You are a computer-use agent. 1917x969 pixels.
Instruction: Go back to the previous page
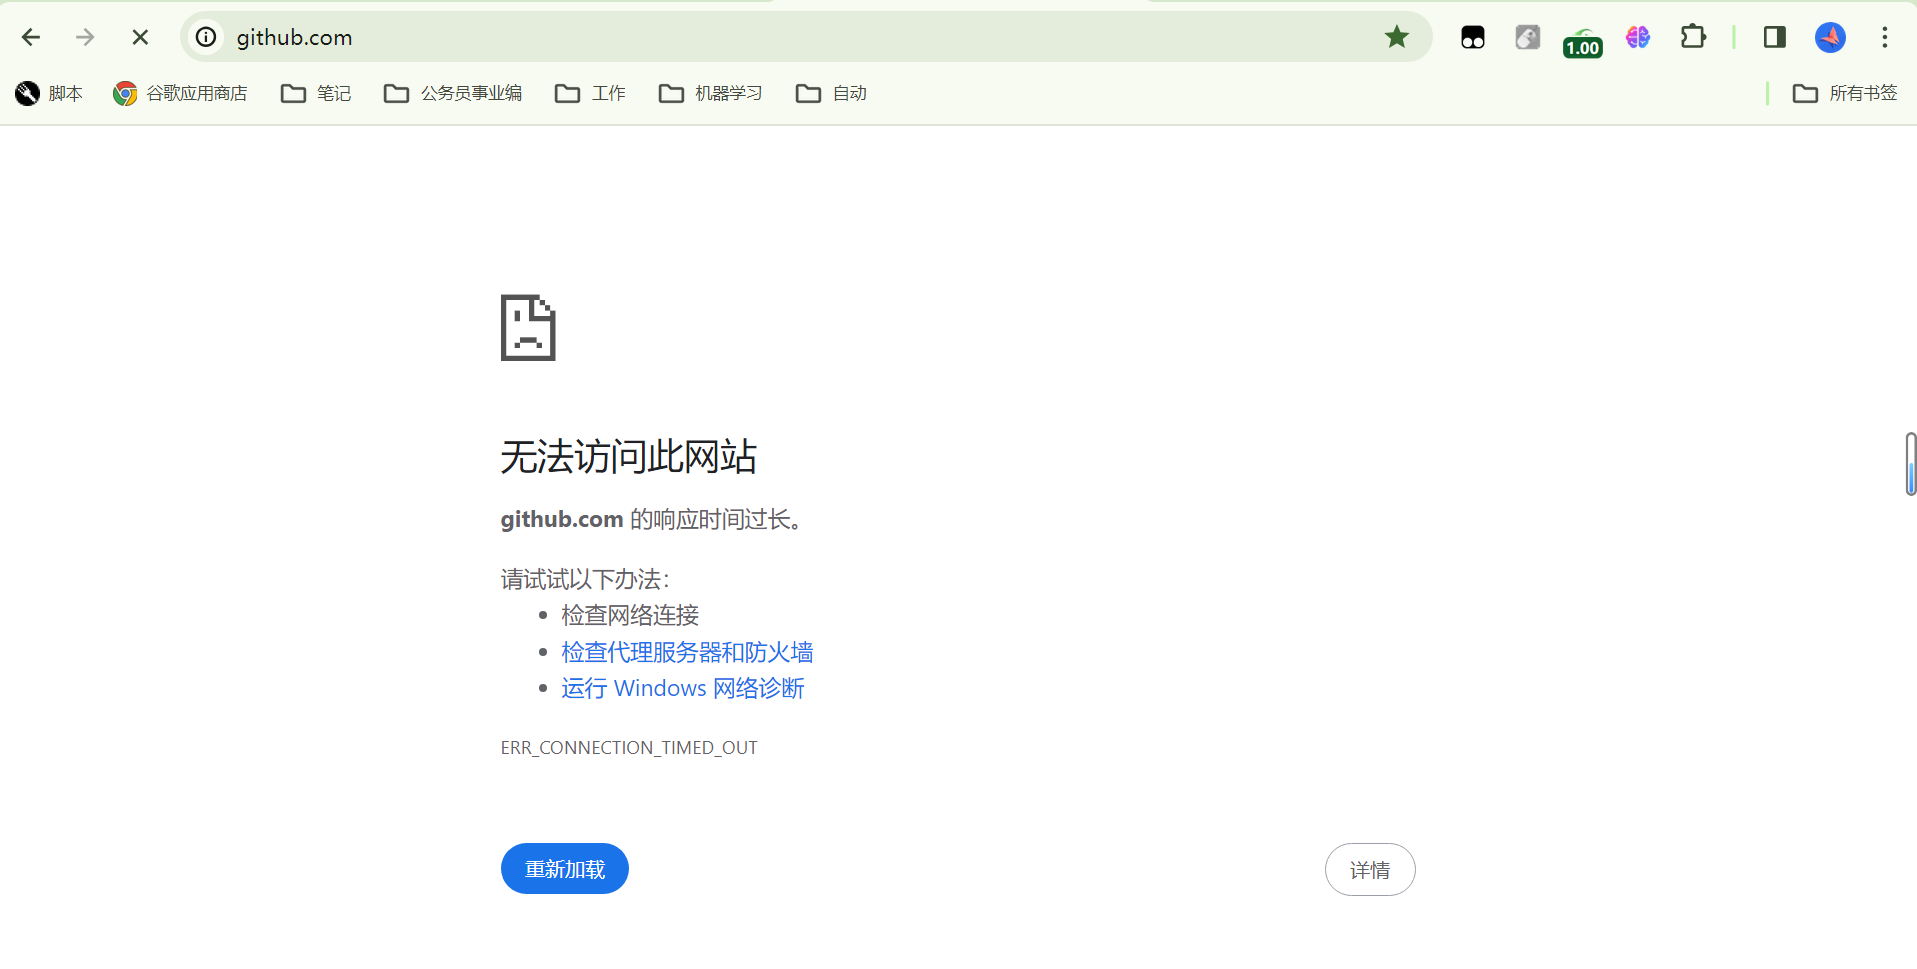click(x=31, y=38)
